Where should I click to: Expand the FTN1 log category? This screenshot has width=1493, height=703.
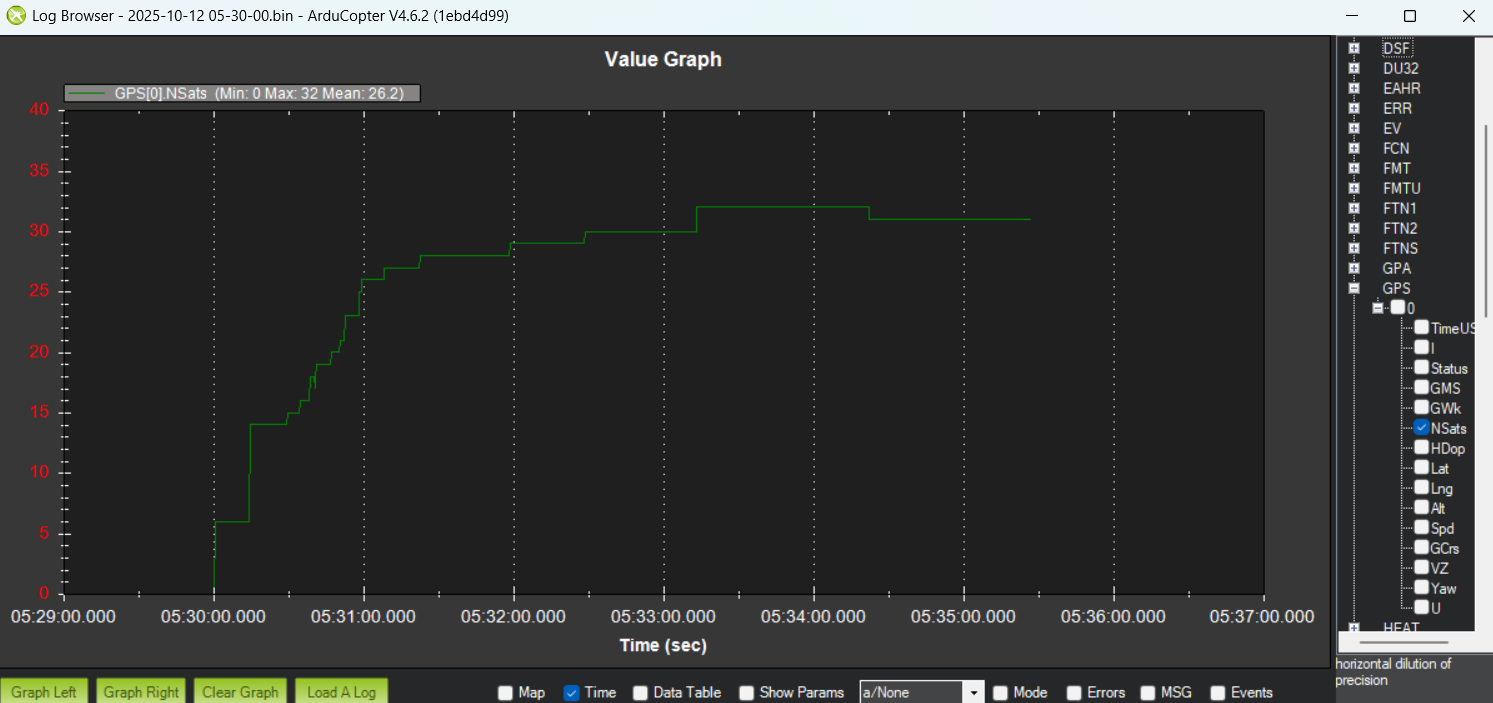pyautogui.click(x=1354, y=208)
